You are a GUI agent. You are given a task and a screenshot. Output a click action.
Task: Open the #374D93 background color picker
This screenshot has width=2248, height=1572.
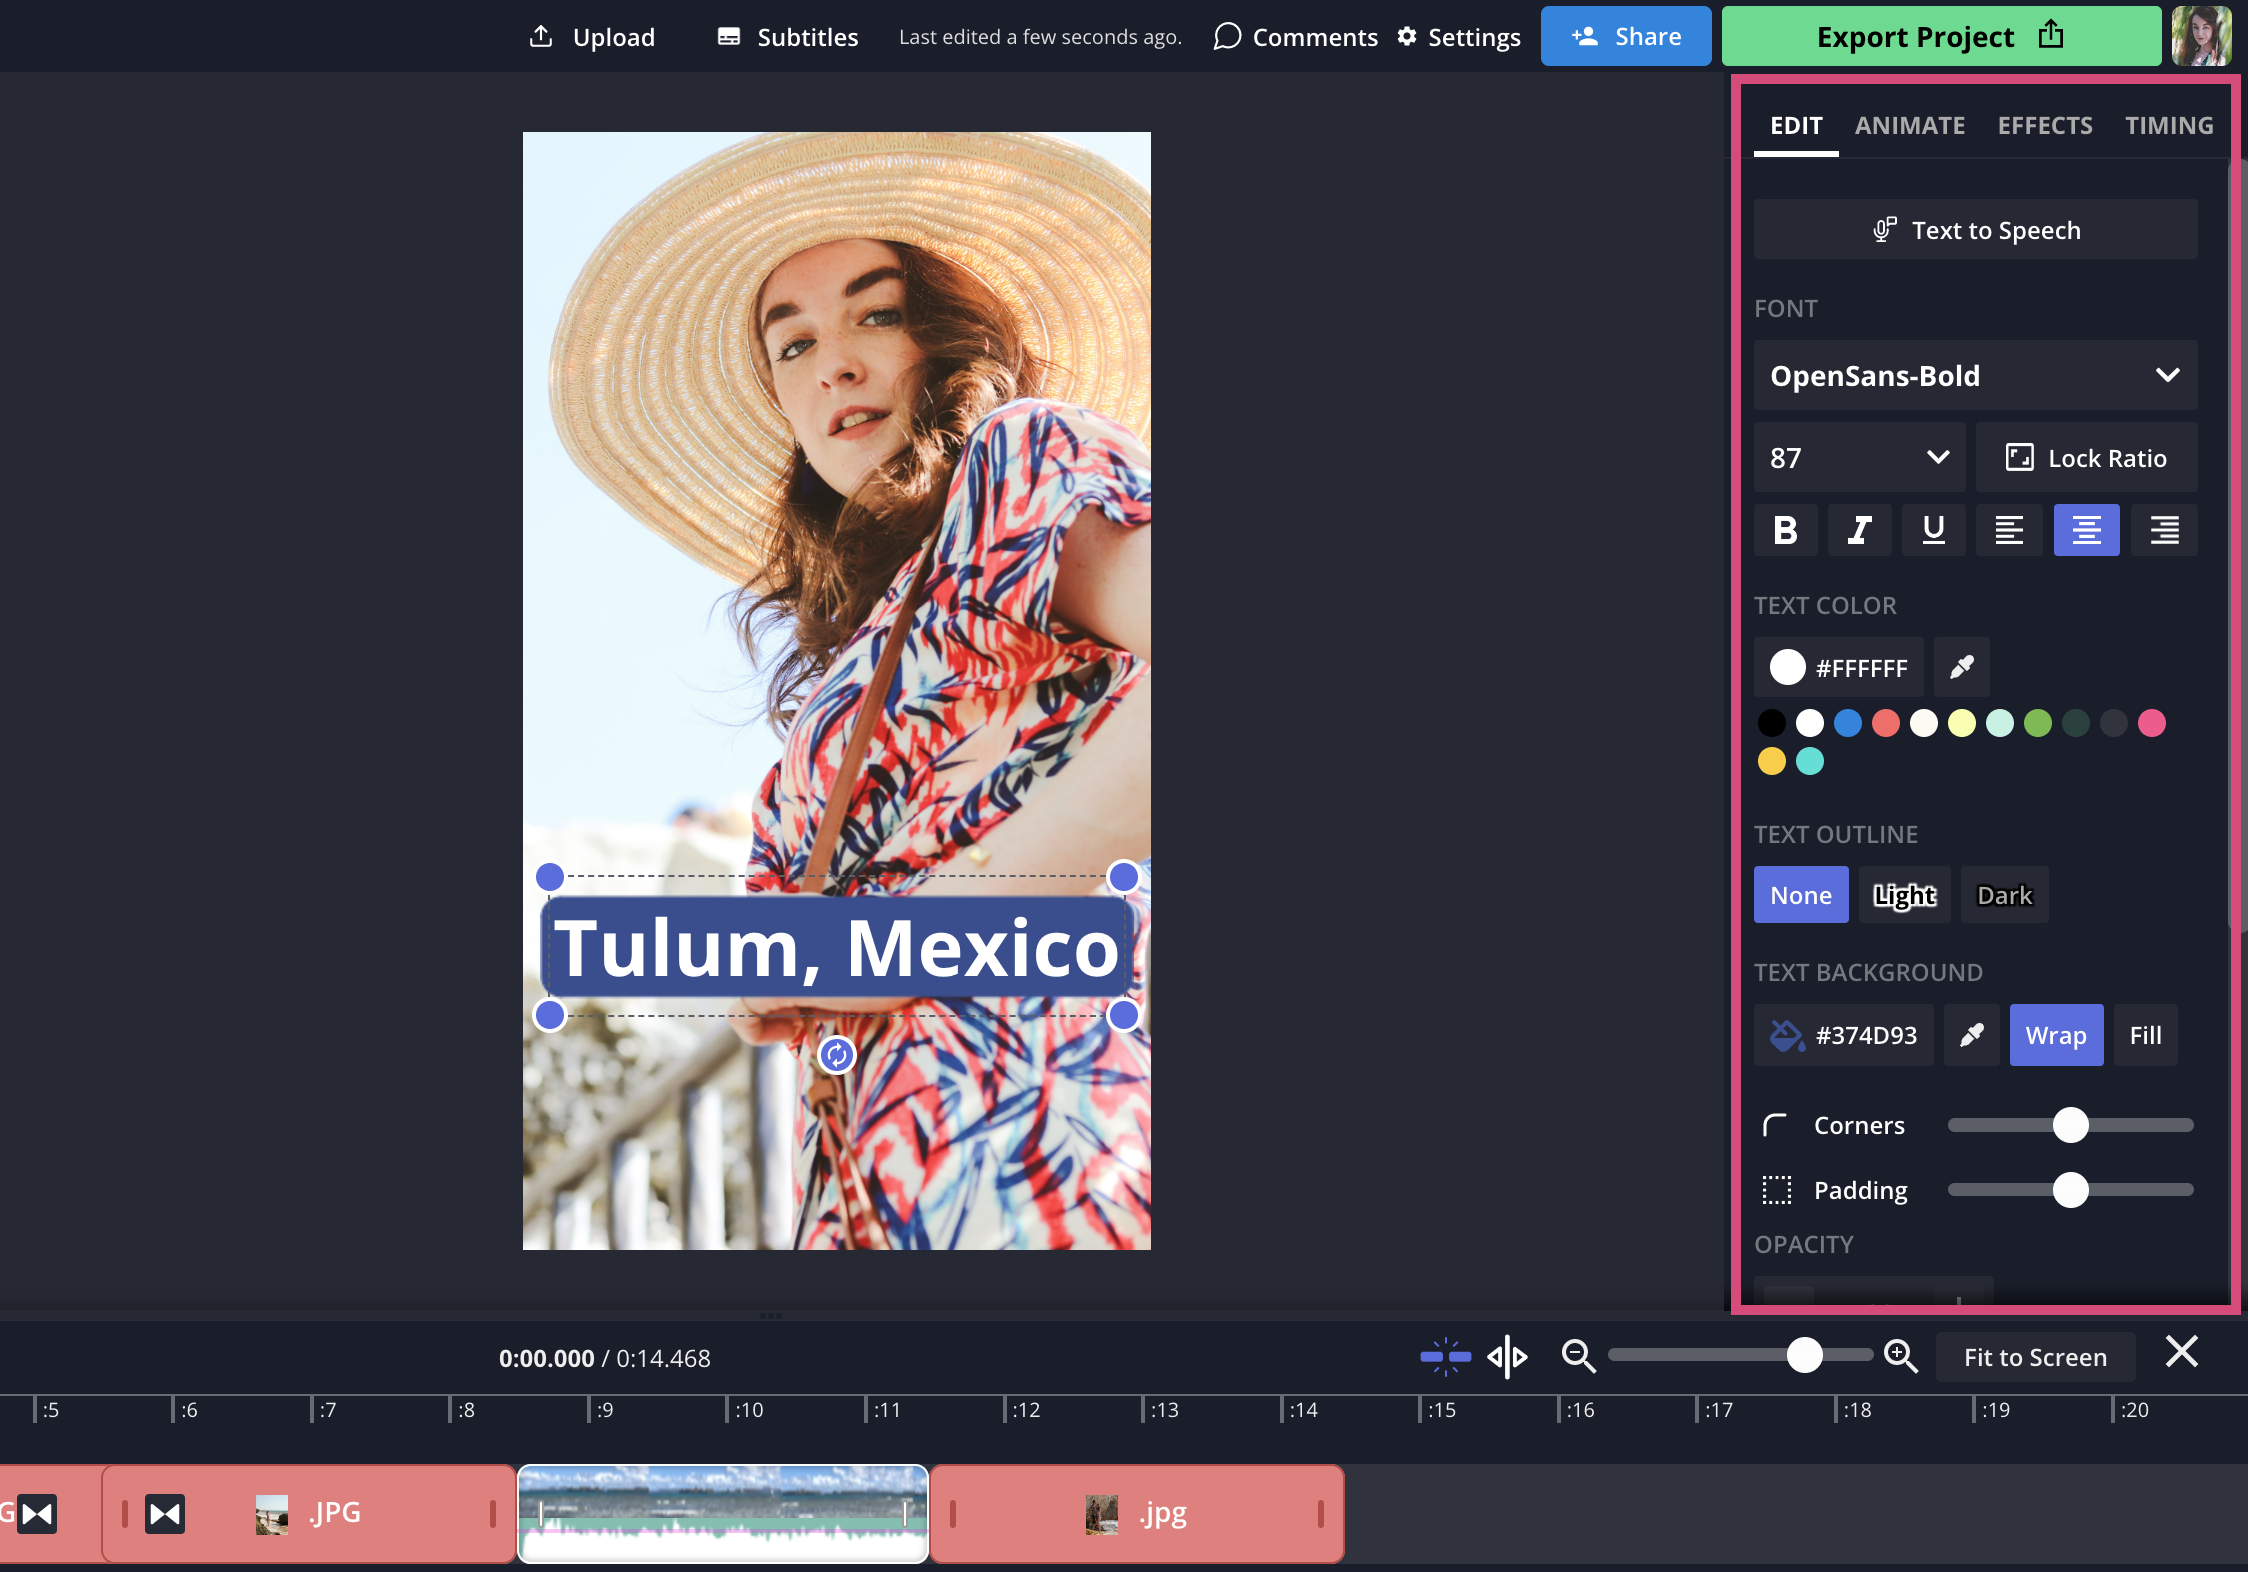1844,1035
